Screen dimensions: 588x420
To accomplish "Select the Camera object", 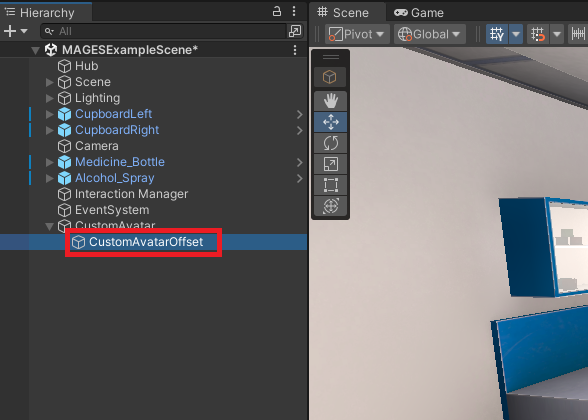I will 96,146.
